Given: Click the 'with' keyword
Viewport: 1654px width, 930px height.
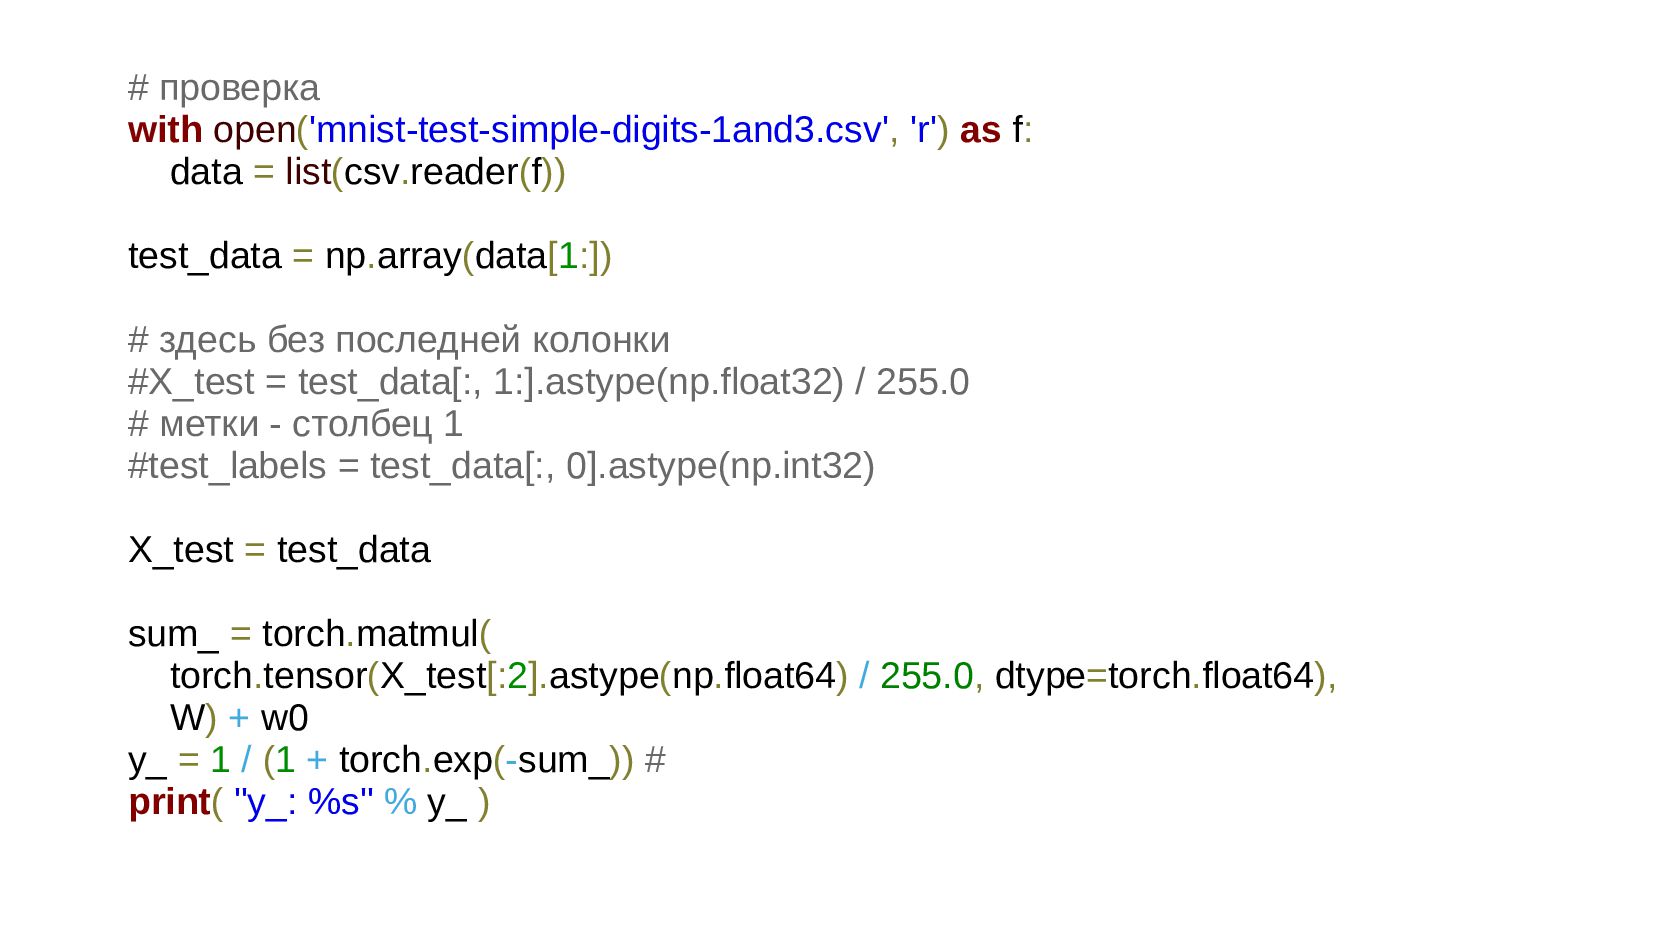Looking at the screenshot, I should click(165, 130).
